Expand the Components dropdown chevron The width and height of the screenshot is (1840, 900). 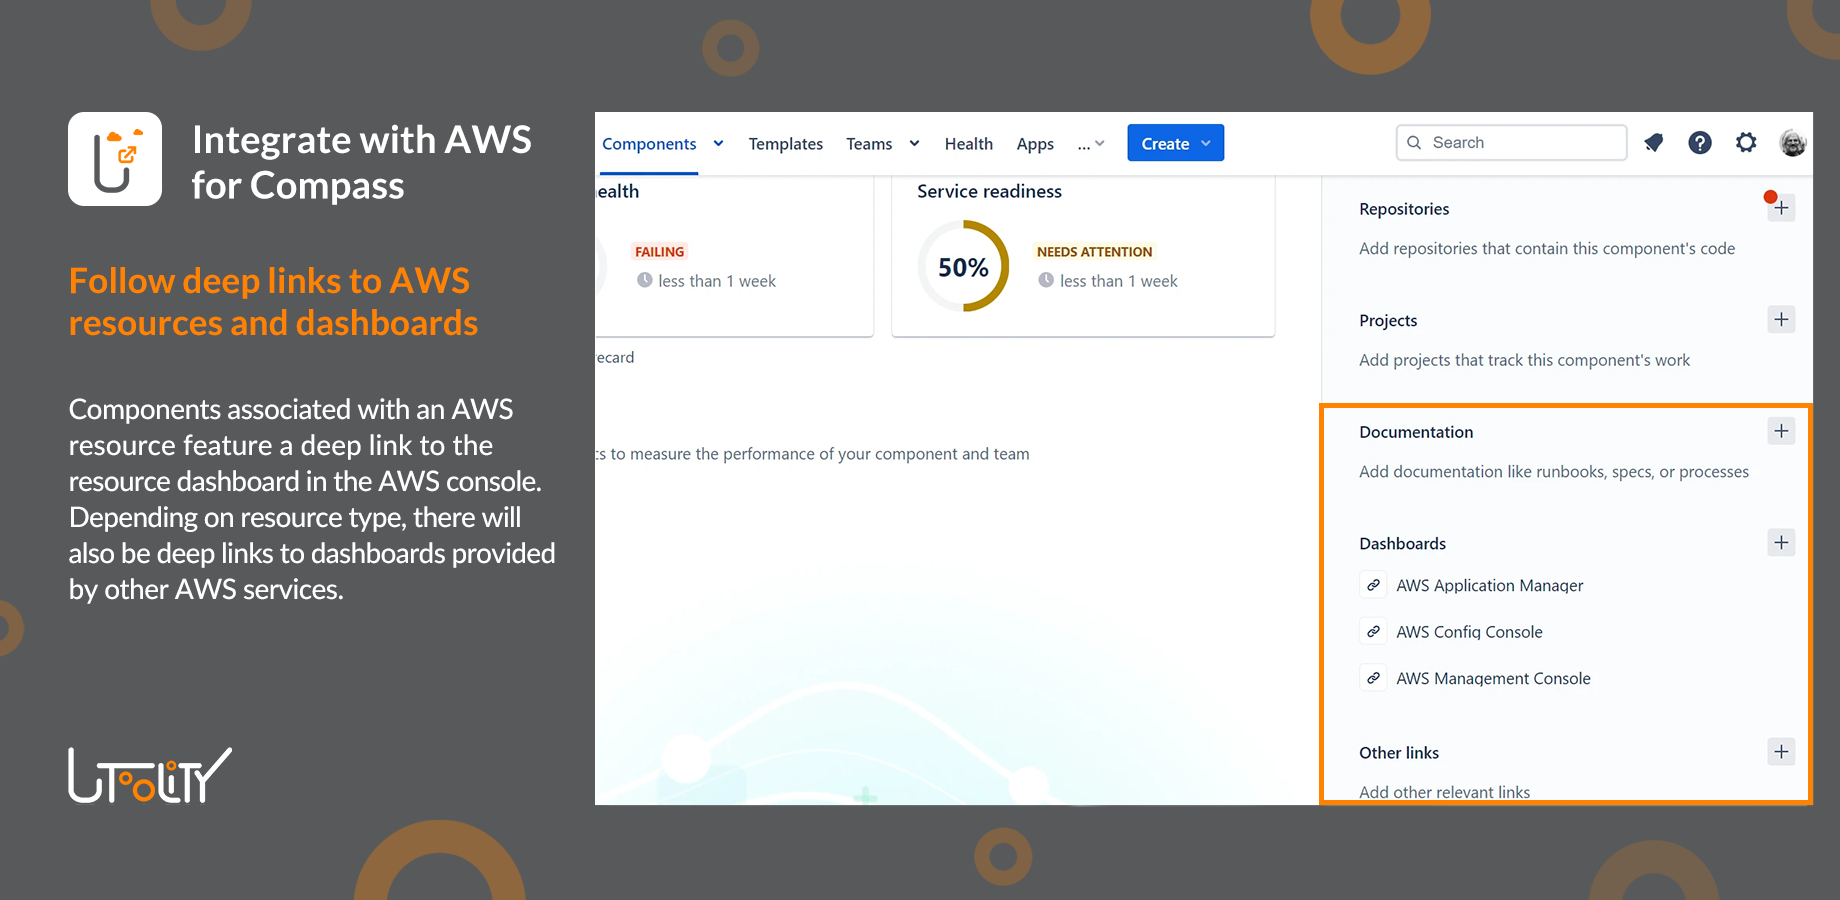[718, 144]
